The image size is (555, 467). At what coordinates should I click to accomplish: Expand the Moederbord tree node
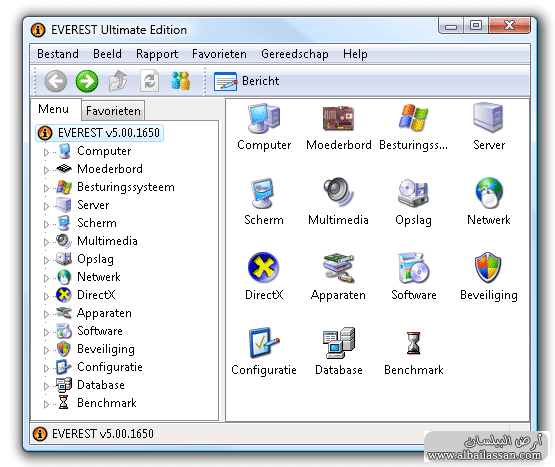pos(46,170)
